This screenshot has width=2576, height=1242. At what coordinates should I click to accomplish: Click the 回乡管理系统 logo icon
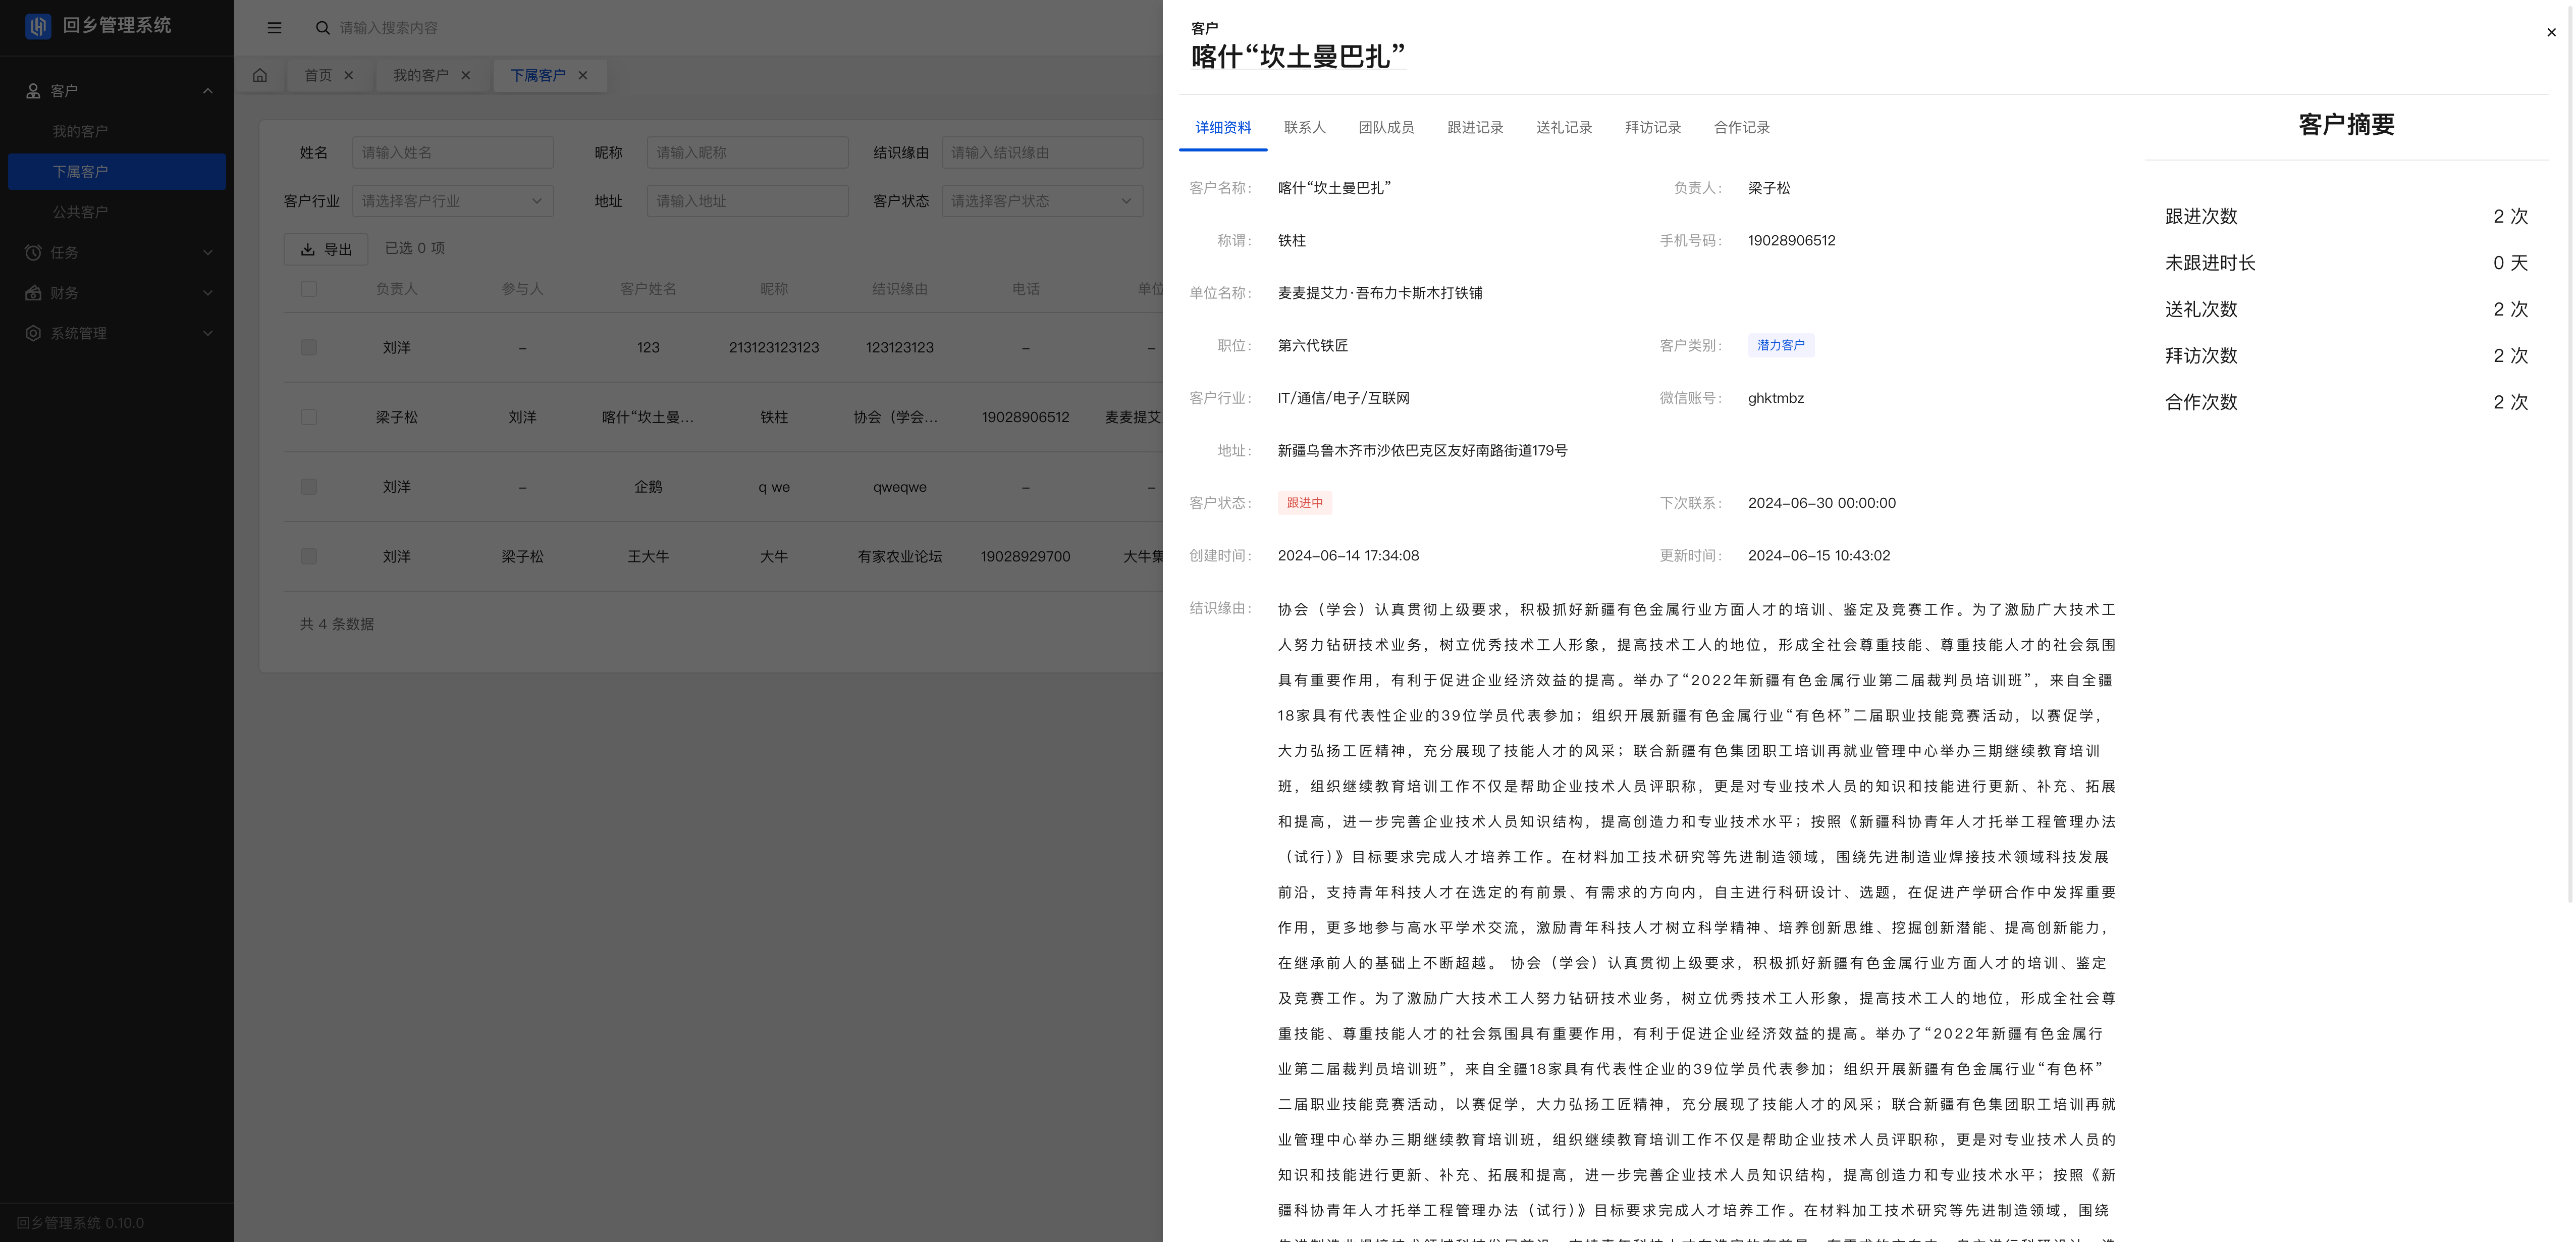point(38,26)
